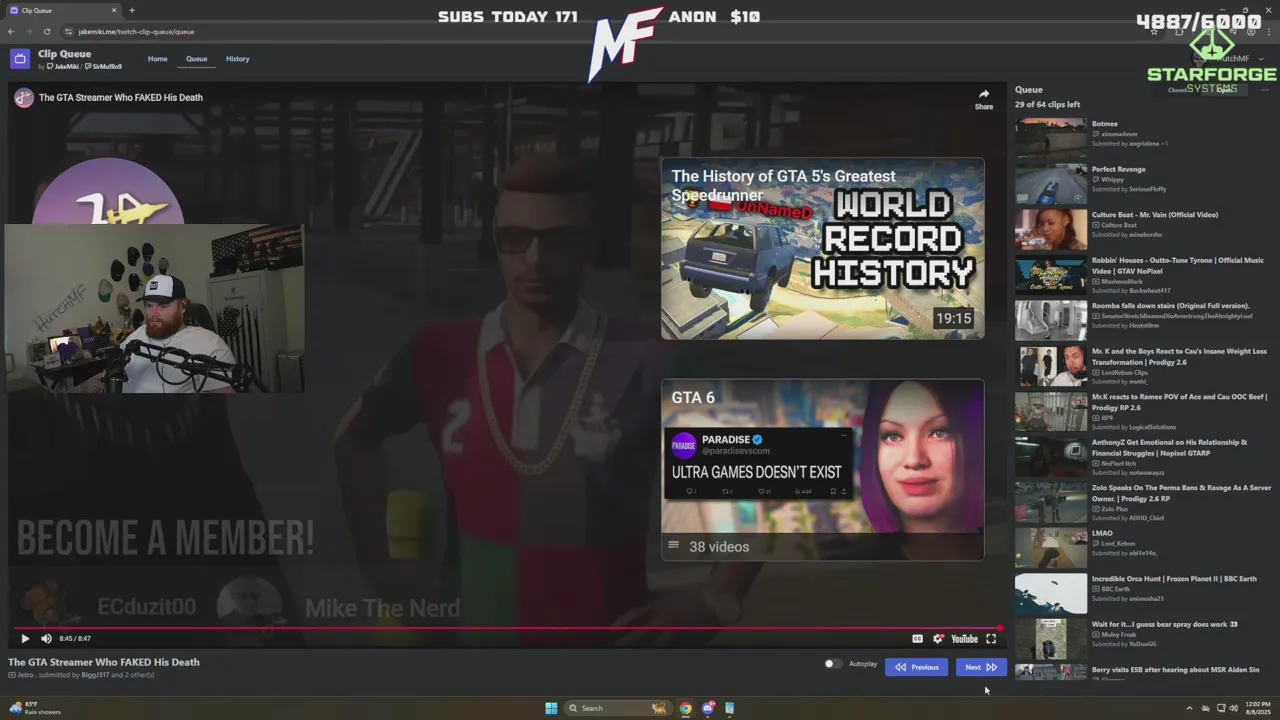Click the Clip Queue purple logo icon
Image resolution: width=1280 pixels, height=720 pixels.
[x=20, y=59]
